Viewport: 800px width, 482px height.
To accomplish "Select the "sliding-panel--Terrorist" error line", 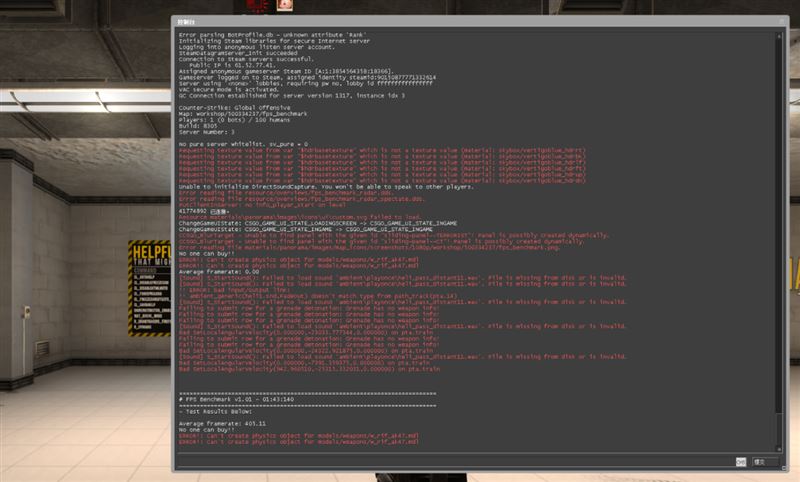I will (x=393, y=236).
